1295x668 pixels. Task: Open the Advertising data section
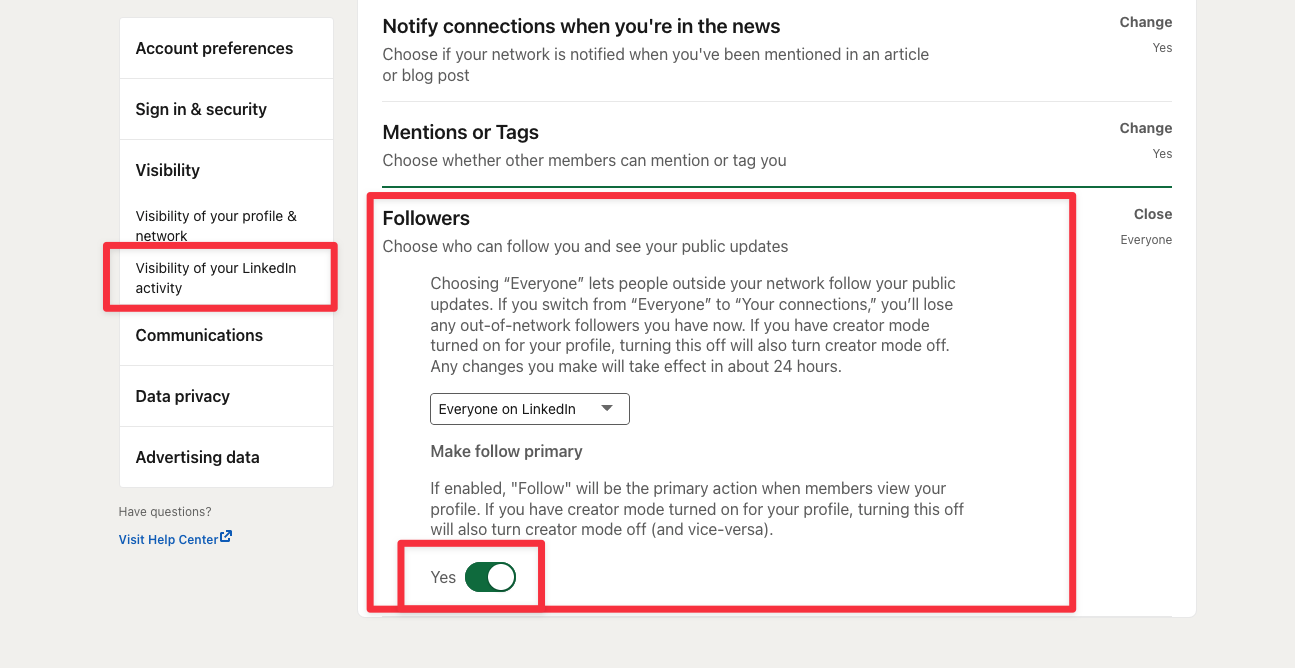pyautogui.click(x=197, y=457)
